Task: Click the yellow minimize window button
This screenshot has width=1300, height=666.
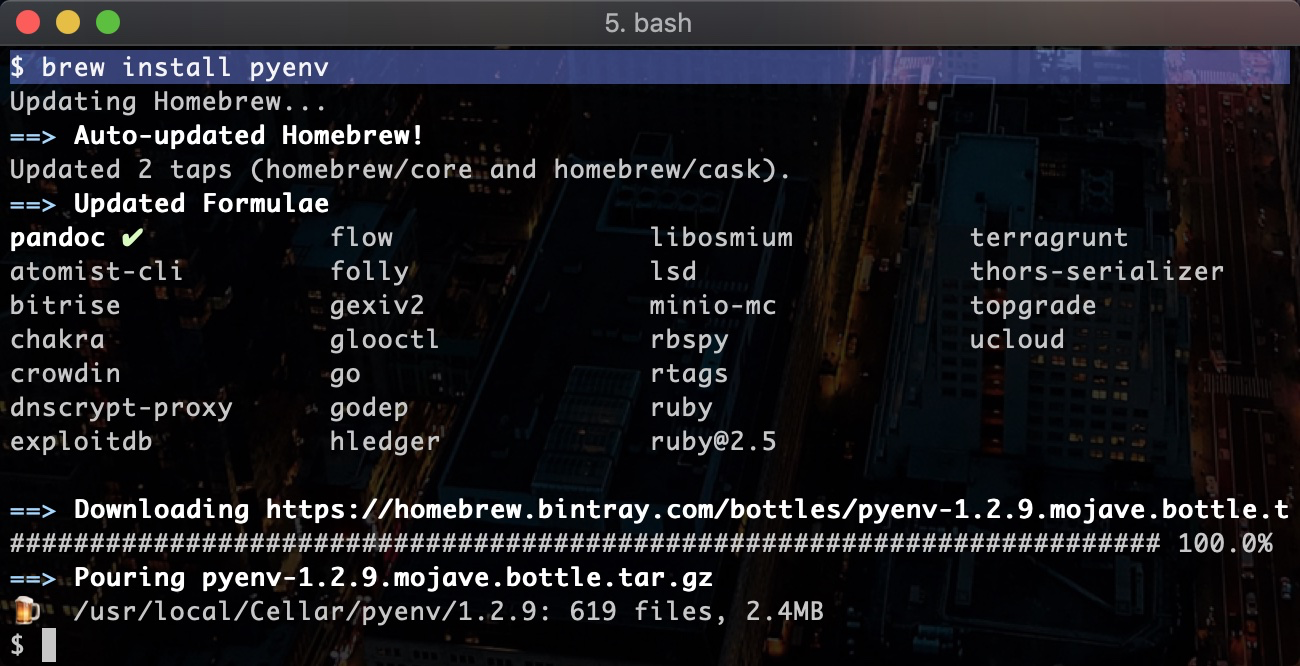Action: (68, 22)
